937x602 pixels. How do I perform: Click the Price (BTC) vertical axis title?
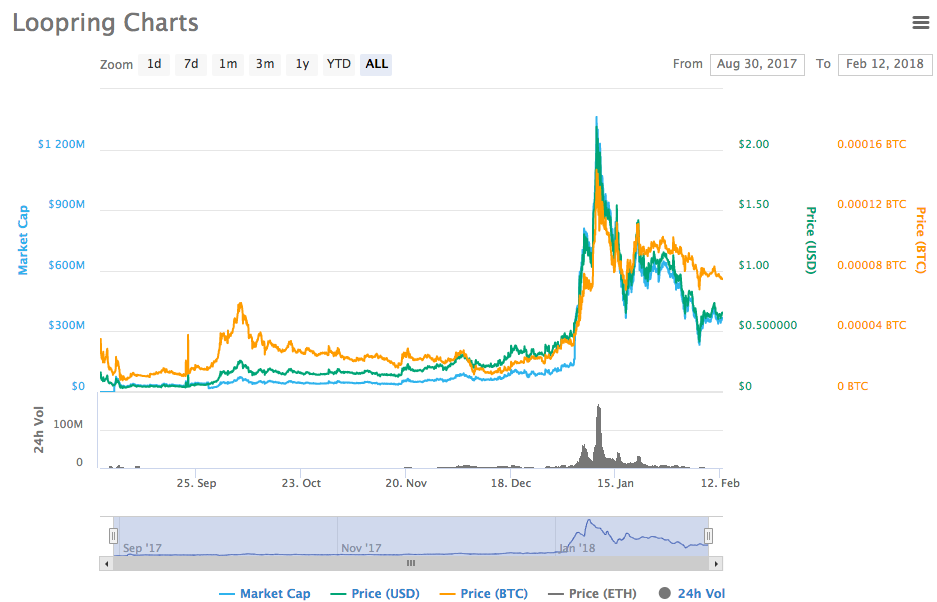(921, 240)
